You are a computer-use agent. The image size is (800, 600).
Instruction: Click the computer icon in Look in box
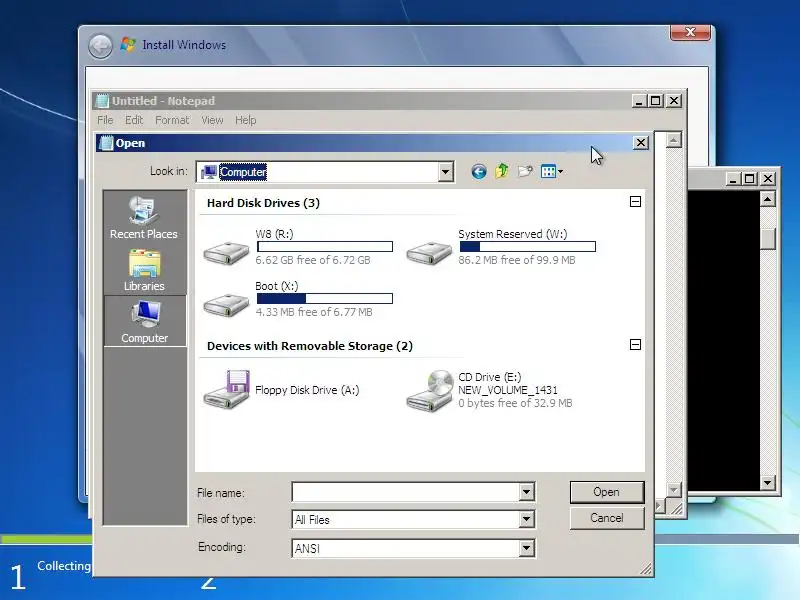click(209, 172)
